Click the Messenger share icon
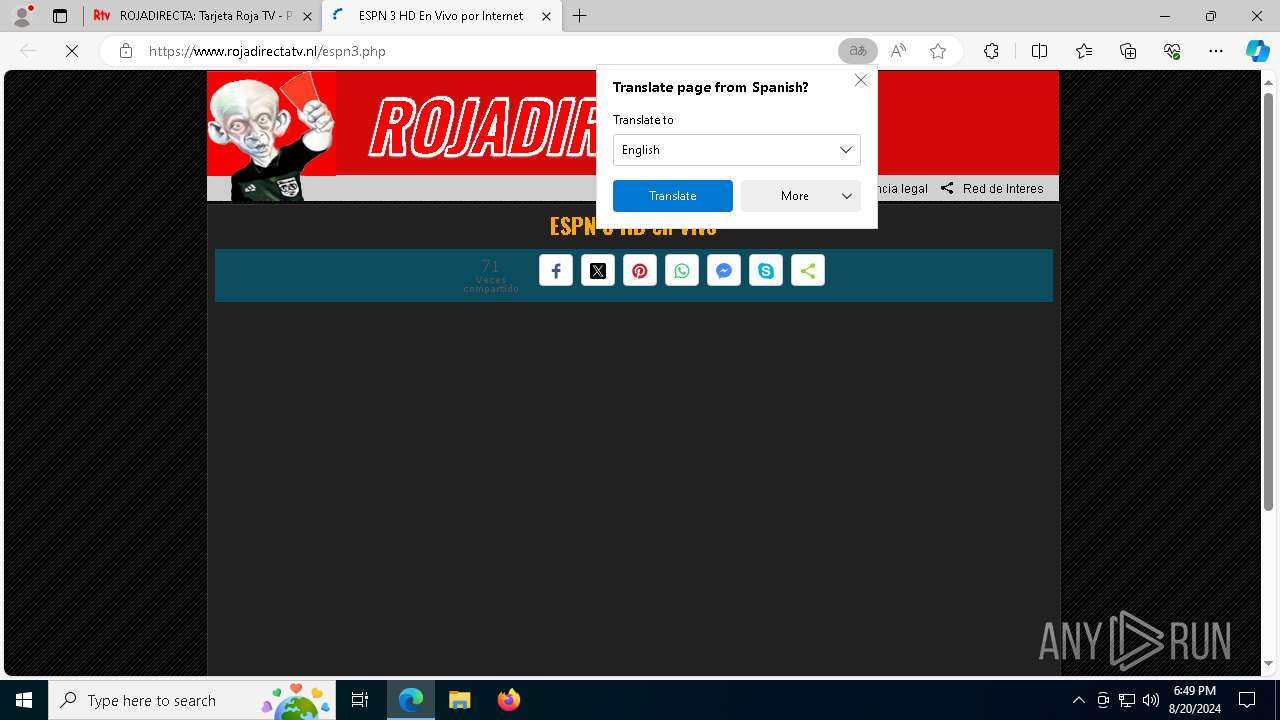This screenshot has height=720, width=1280. [724, 271]
